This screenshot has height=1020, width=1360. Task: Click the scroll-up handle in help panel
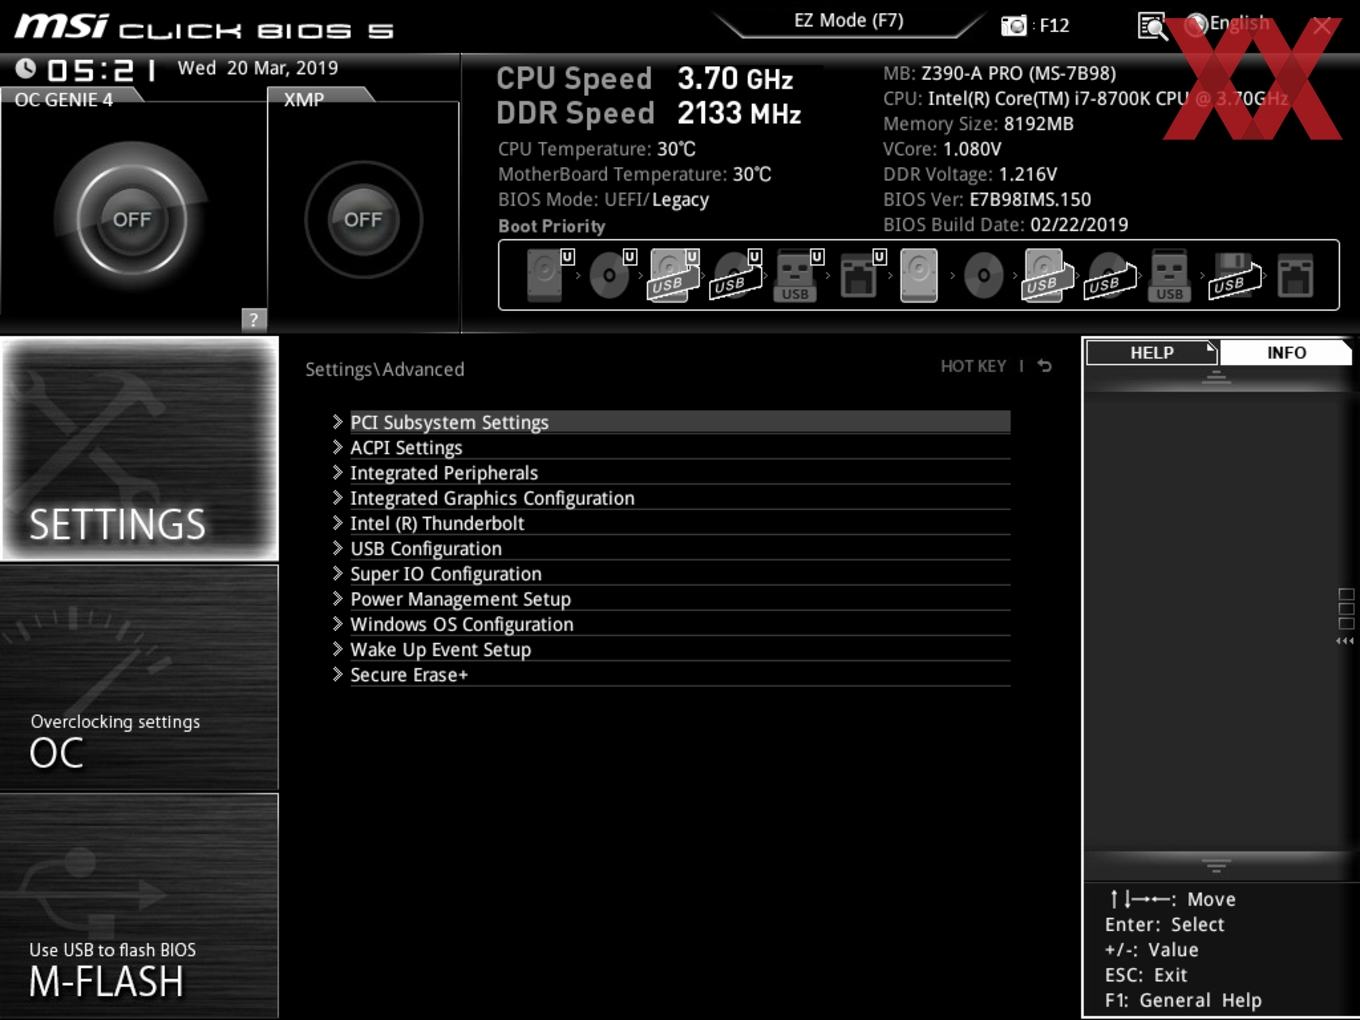[1216, 377]
